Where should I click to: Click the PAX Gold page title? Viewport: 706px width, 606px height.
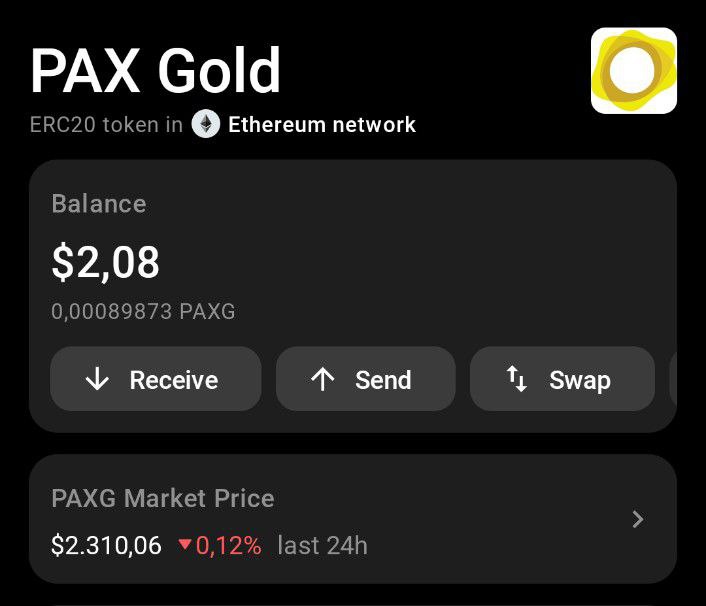click(155, 70)
